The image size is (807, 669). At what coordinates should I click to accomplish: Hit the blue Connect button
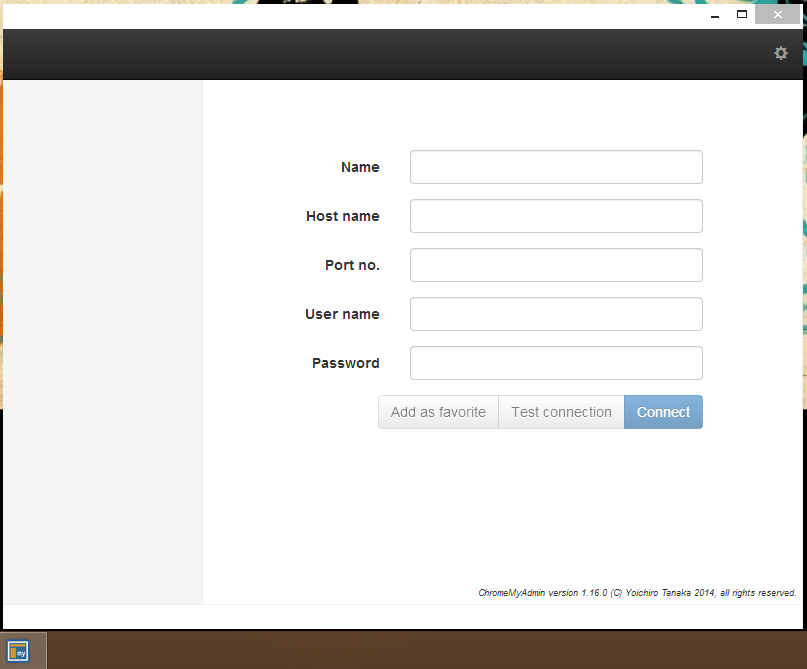pyautogui.click(x=663, y=412)
